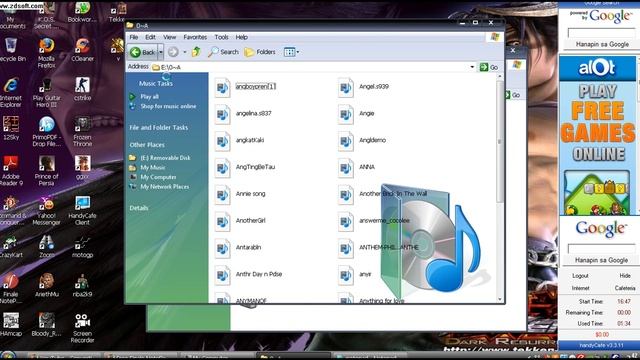Select the angboyoren[1] audio file
The width and height of the screenshot is (640, 360).
tap(256, 87)
